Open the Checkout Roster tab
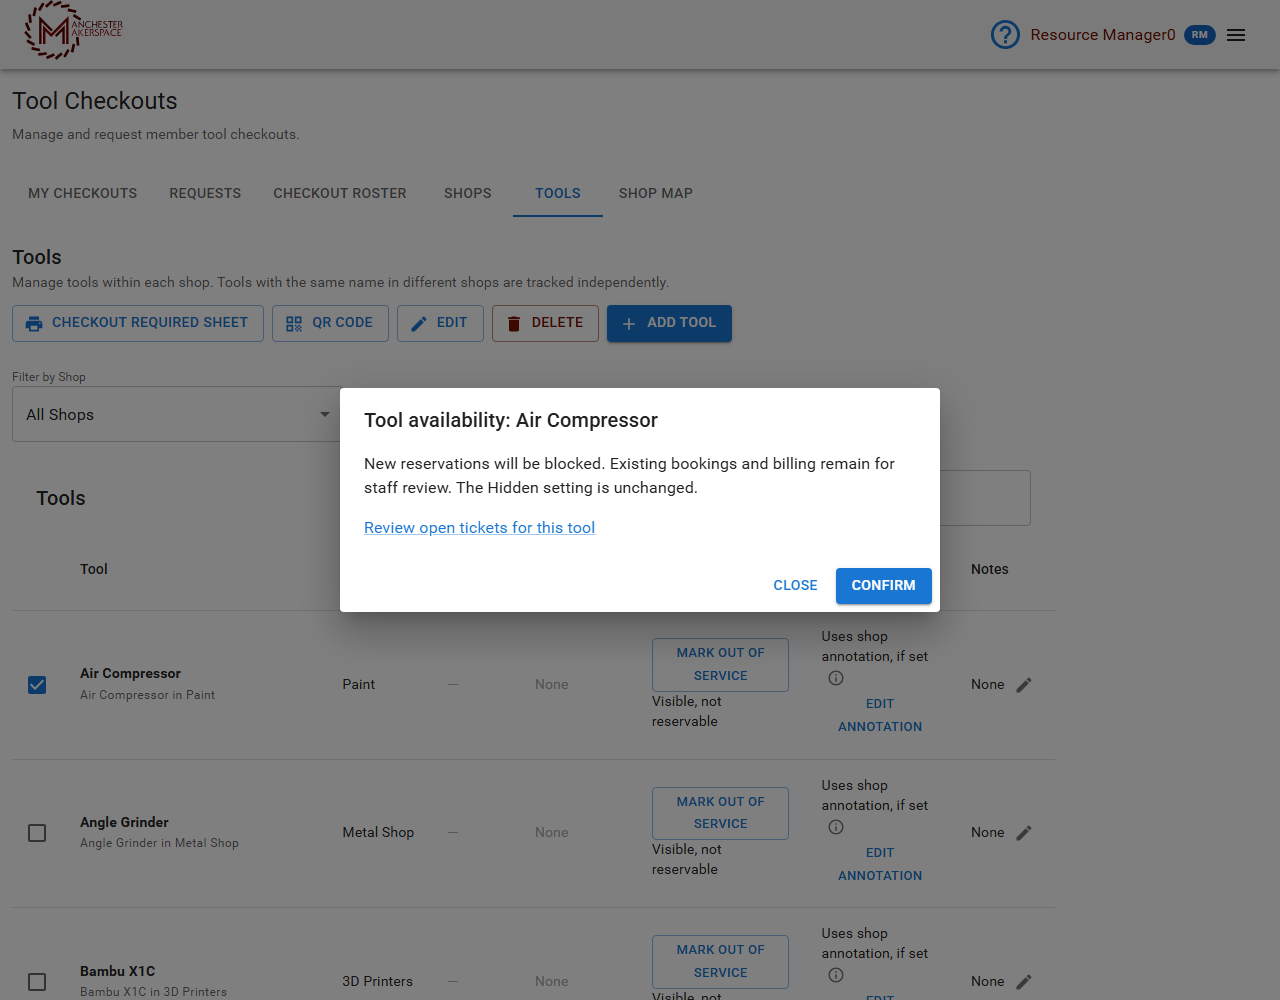The height and width of the screenshot is (1000, 1280). [340, 193]
